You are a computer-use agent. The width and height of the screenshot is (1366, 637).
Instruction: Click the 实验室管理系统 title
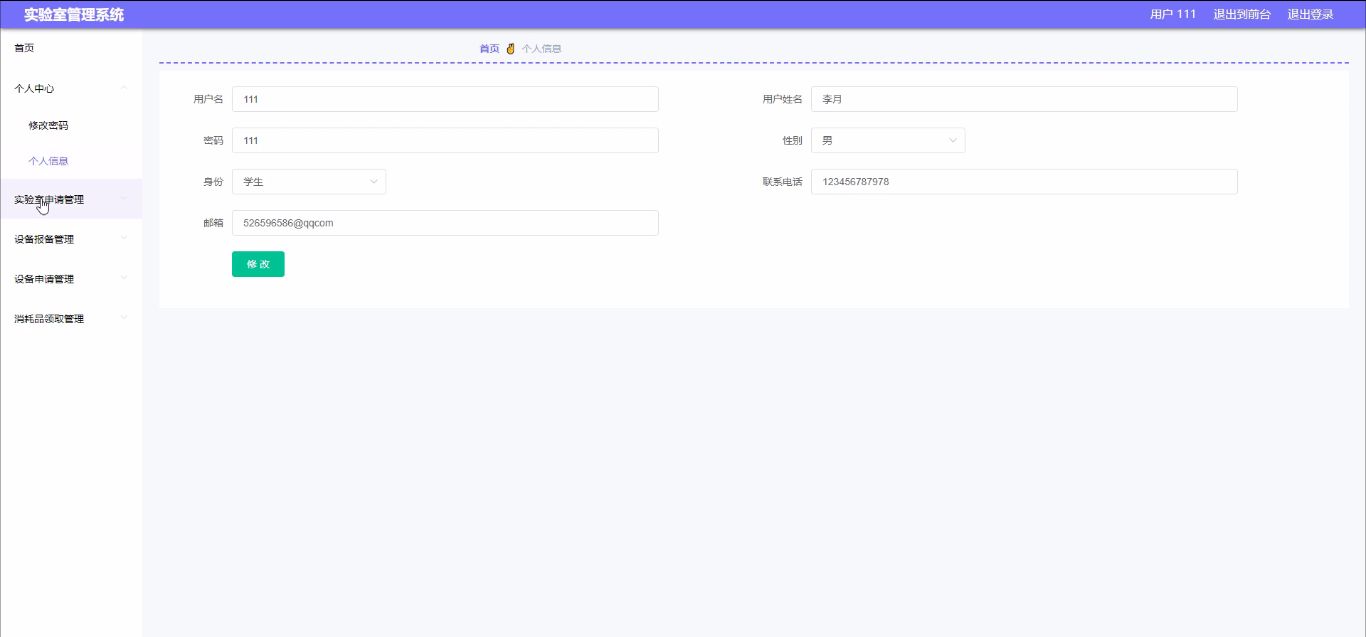click(x=74, y=14)
